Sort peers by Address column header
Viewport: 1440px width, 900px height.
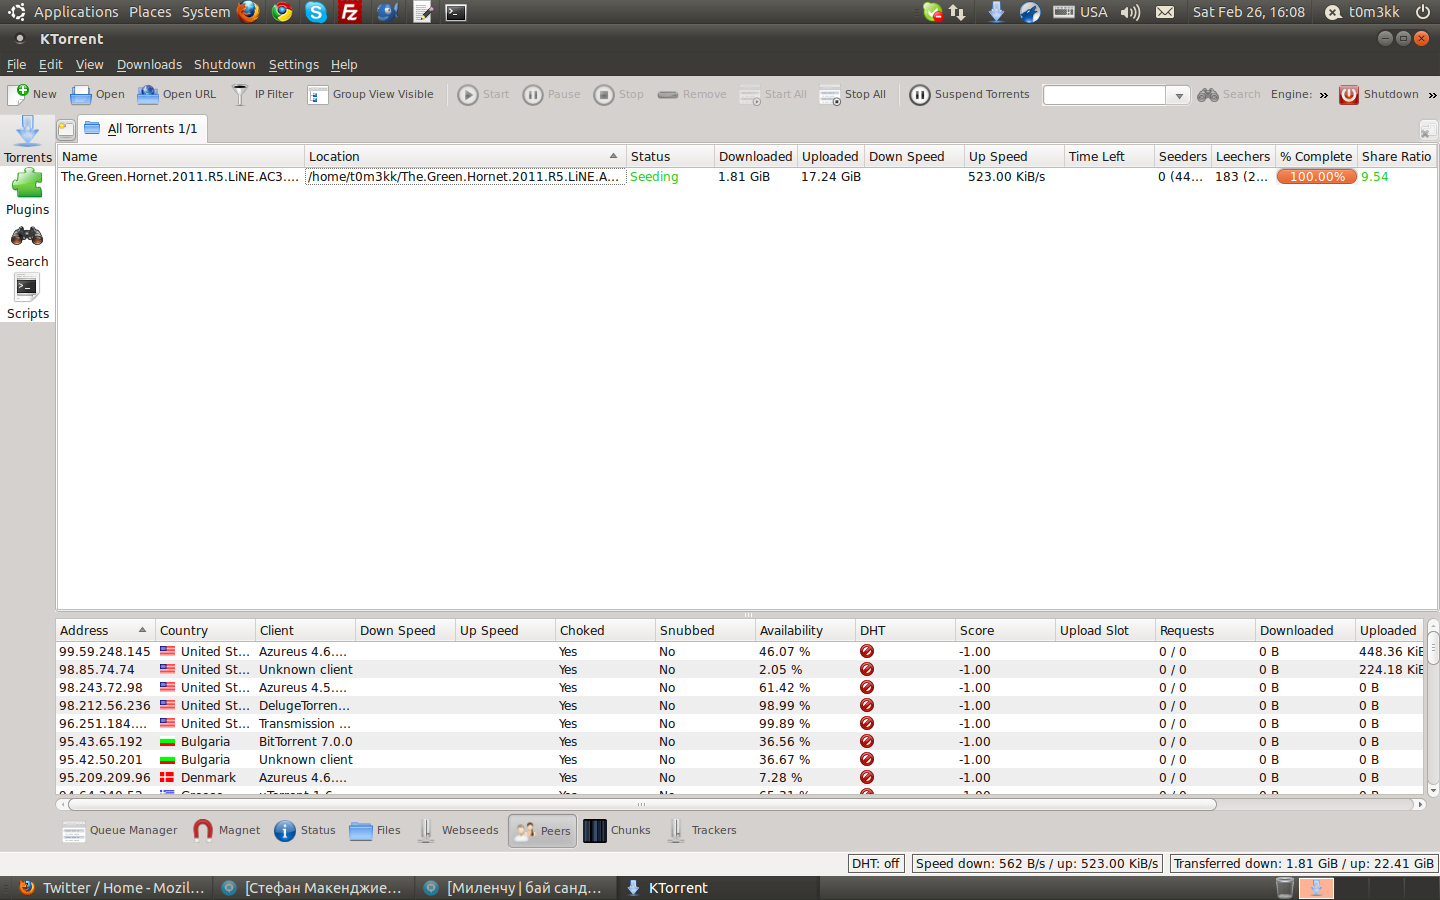point(105,631)
